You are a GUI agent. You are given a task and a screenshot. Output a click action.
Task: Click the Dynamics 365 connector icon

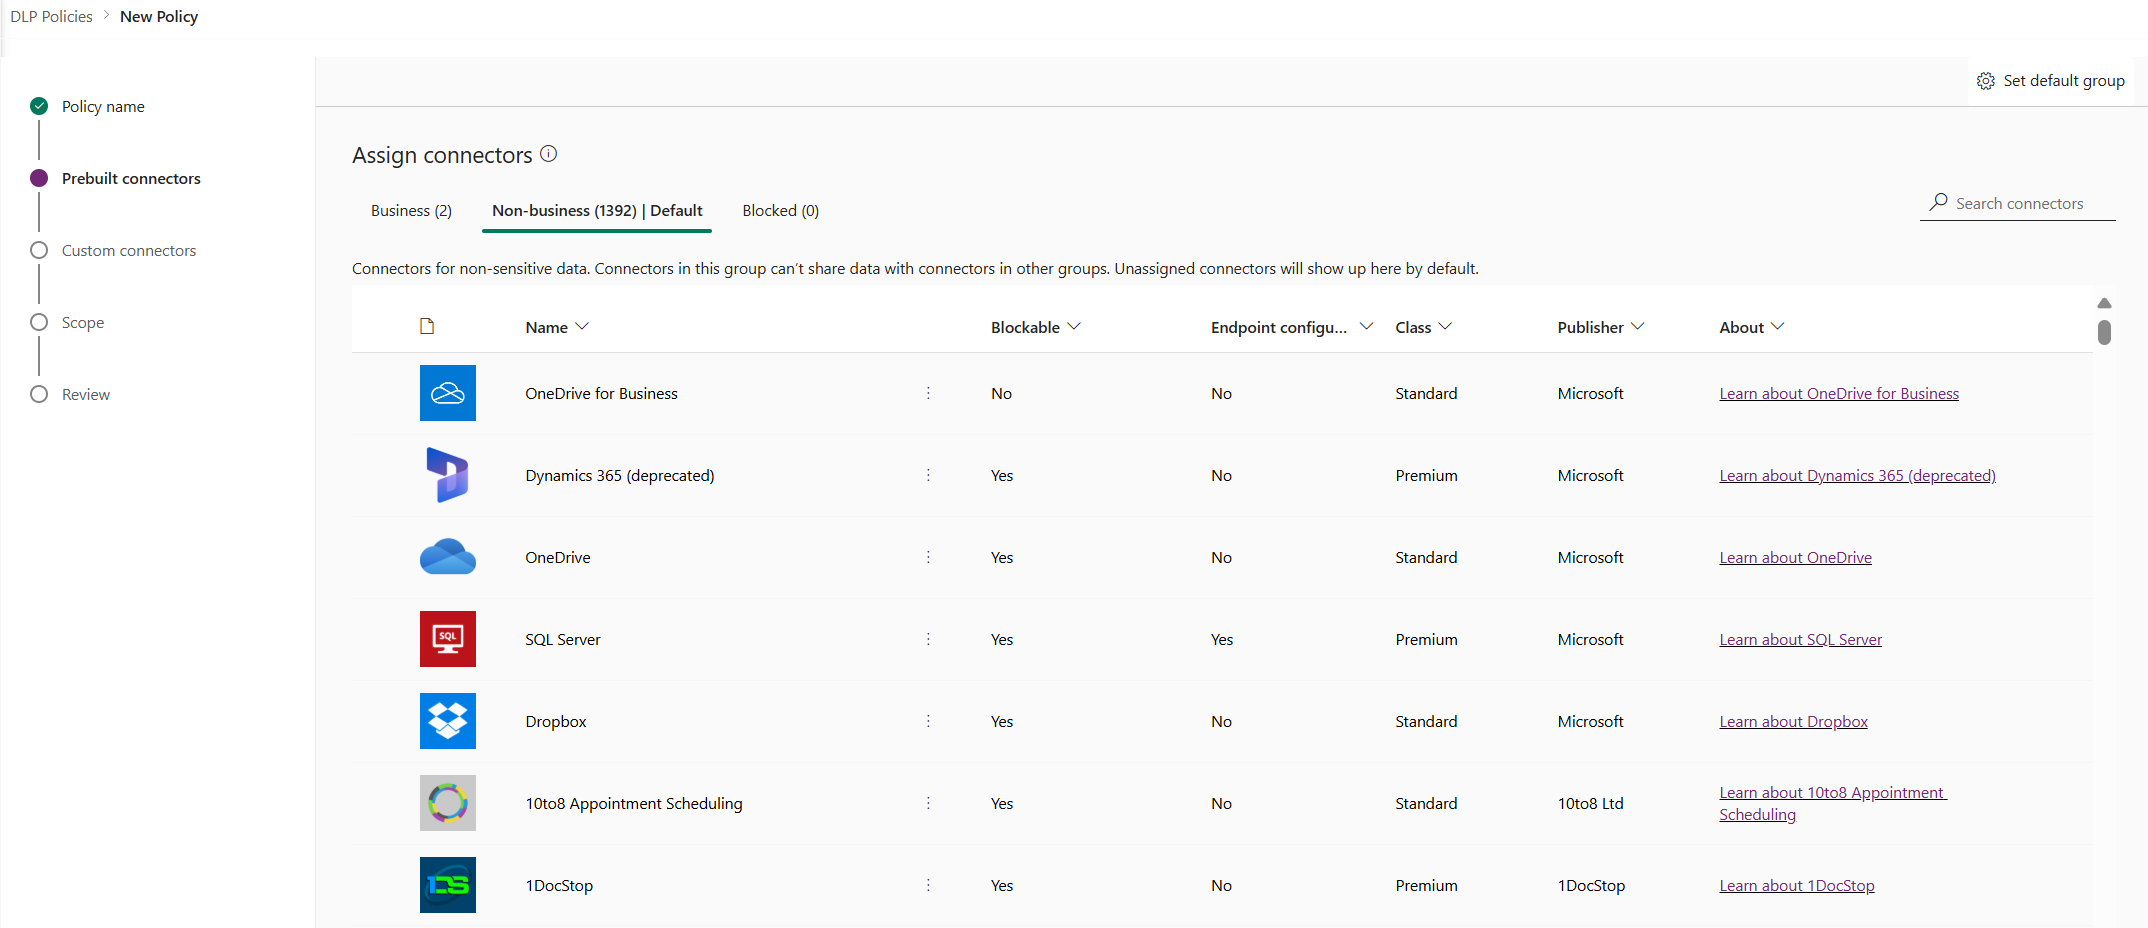point(447,475)
